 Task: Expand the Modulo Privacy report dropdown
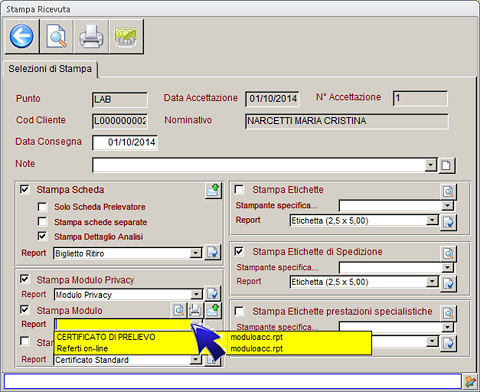tap(196, 294)
